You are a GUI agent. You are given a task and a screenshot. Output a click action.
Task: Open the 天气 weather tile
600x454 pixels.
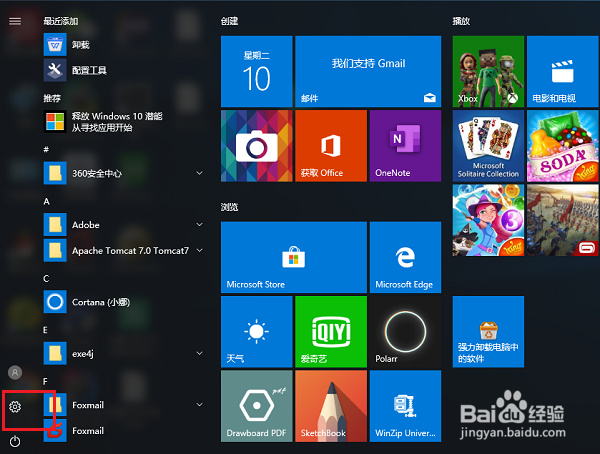coord(256,332)
